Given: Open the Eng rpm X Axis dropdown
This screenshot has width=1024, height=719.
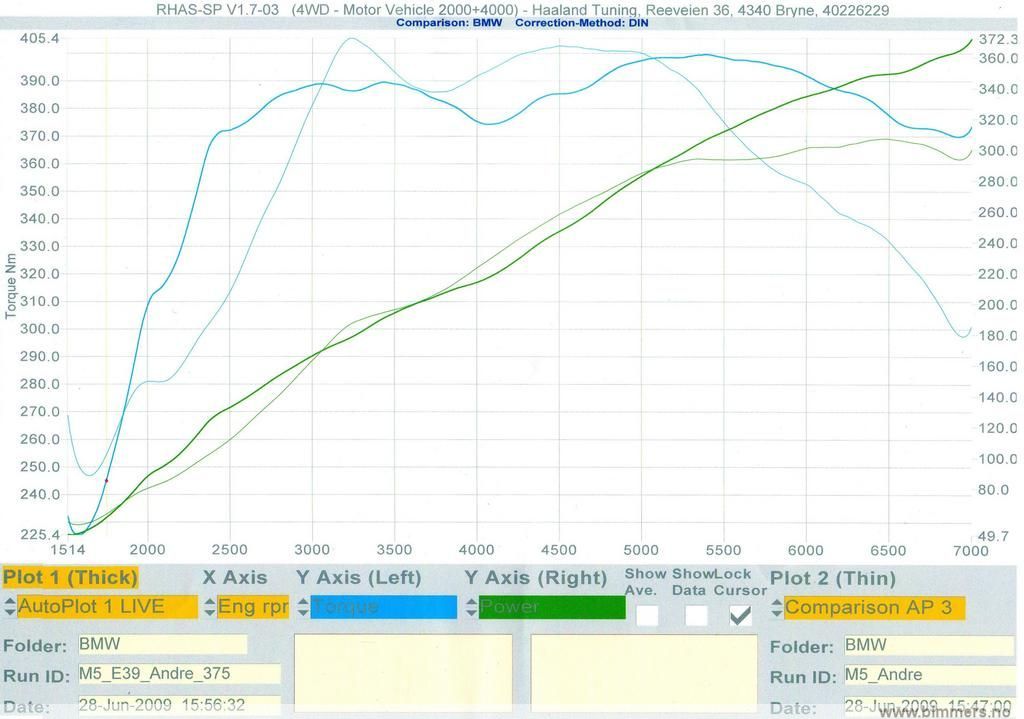Looking at the screenshot, I should [x=253, y=607].
